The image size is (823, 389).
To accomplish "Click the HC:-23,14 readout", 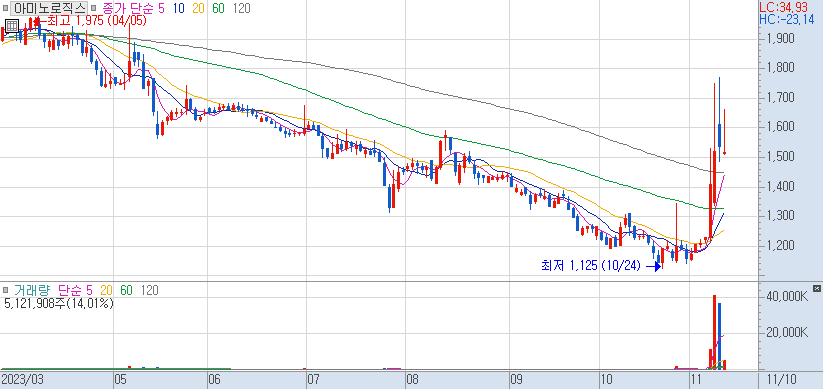I will click(787, 20).
